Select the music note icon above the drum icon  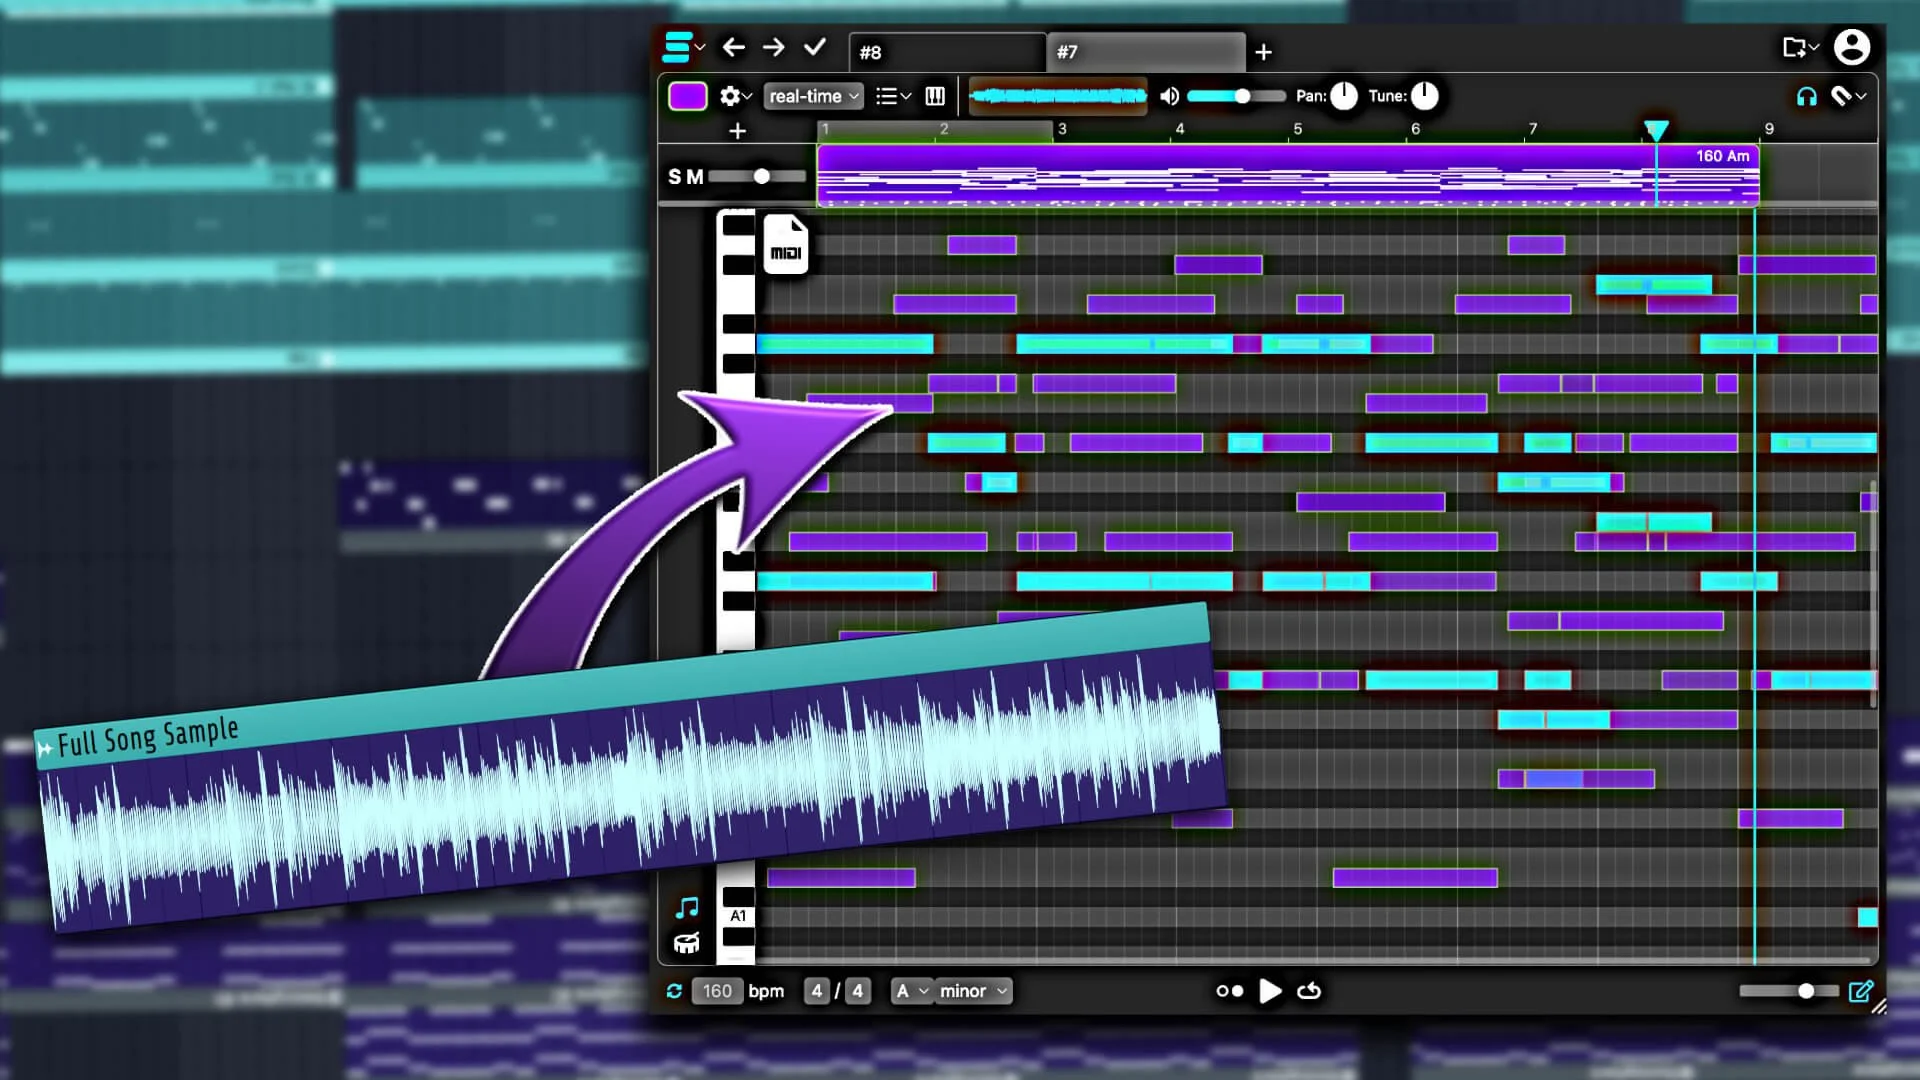[x=686, y=907]
